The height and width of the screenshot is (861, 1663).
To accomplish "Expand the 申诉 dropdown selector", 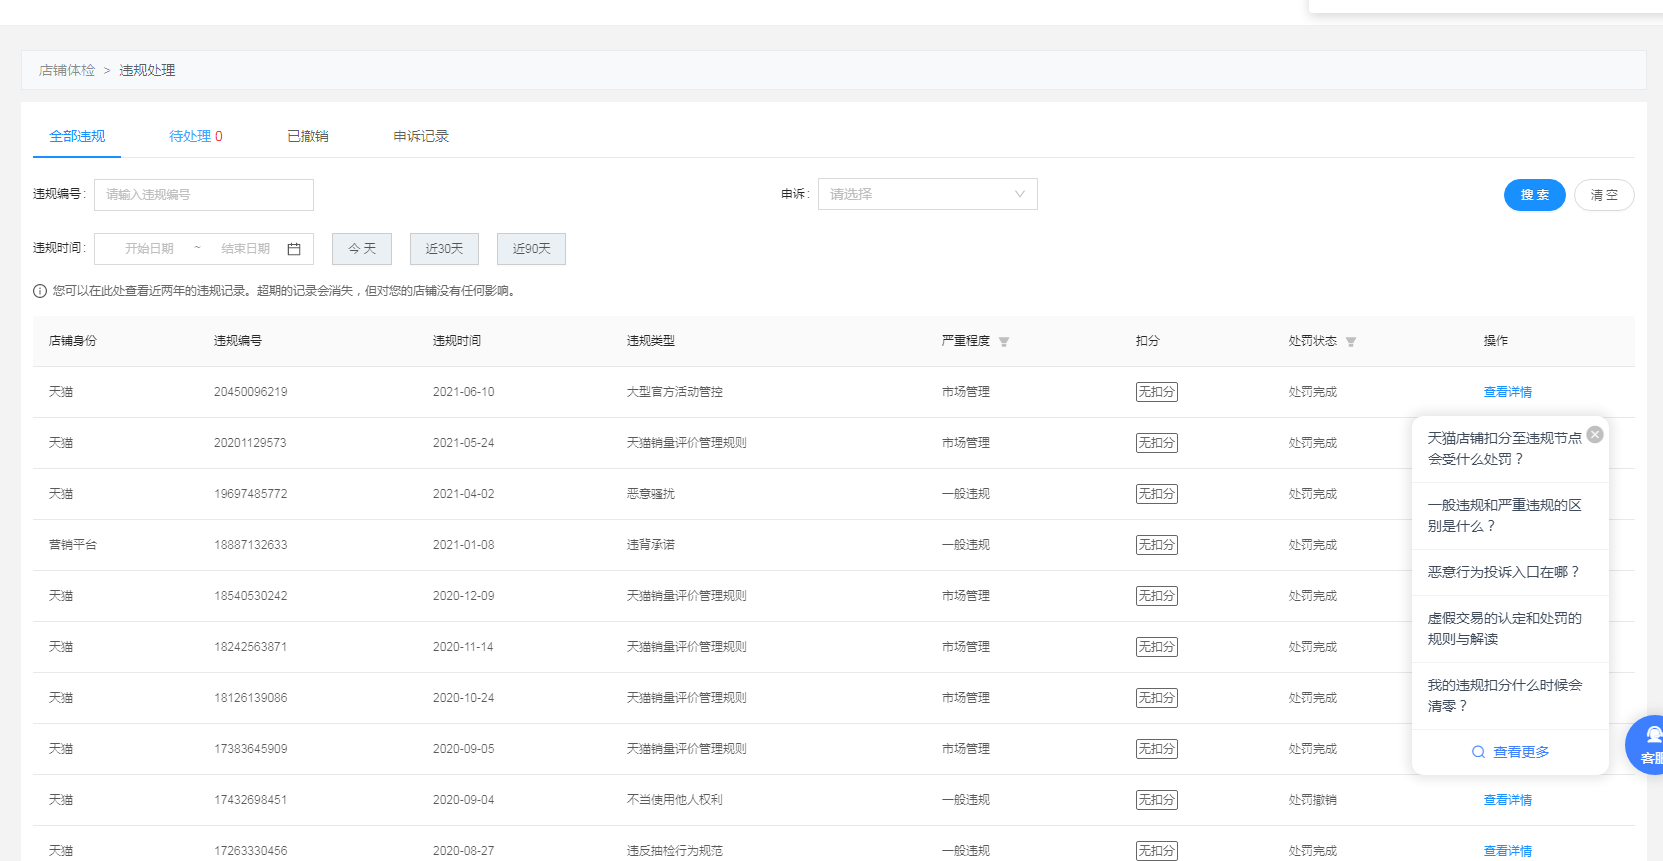I will (927, 194).
